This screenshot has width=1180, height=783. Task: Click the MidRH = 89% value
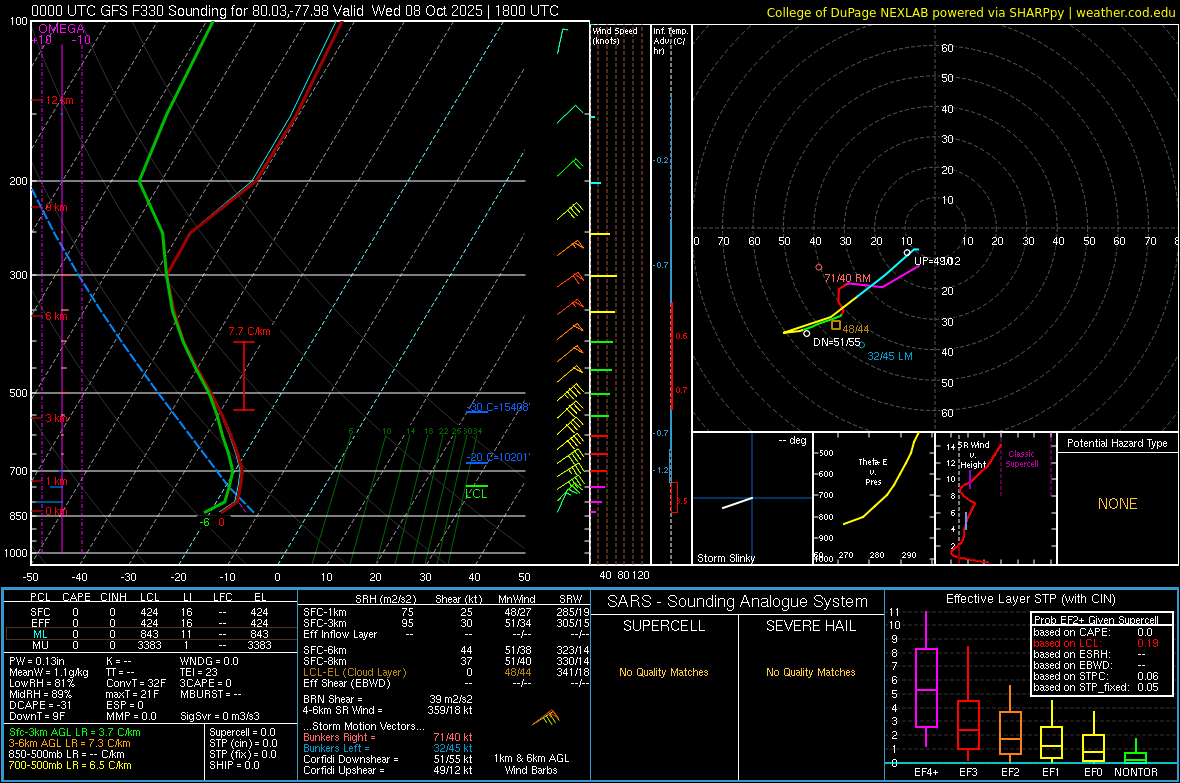41,694
